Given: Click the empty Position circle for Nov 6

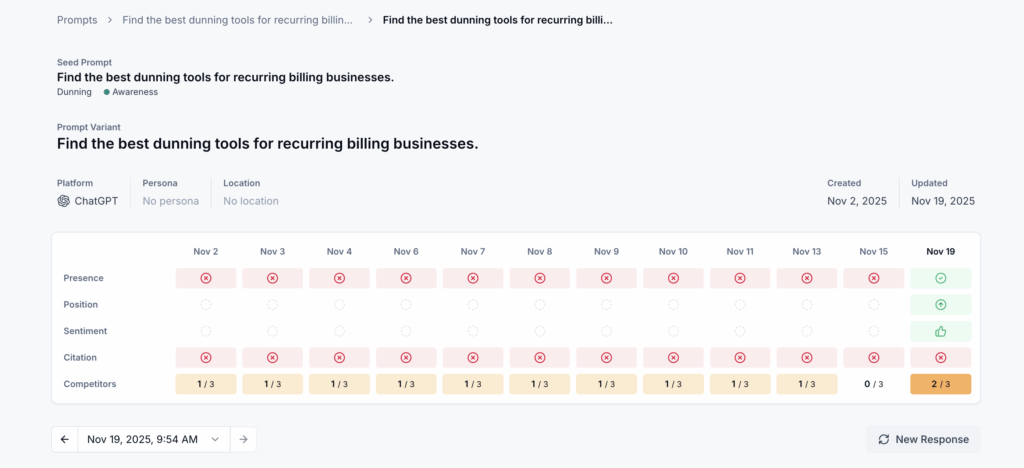Looking at the screenshot, I should tap(406, 305).
